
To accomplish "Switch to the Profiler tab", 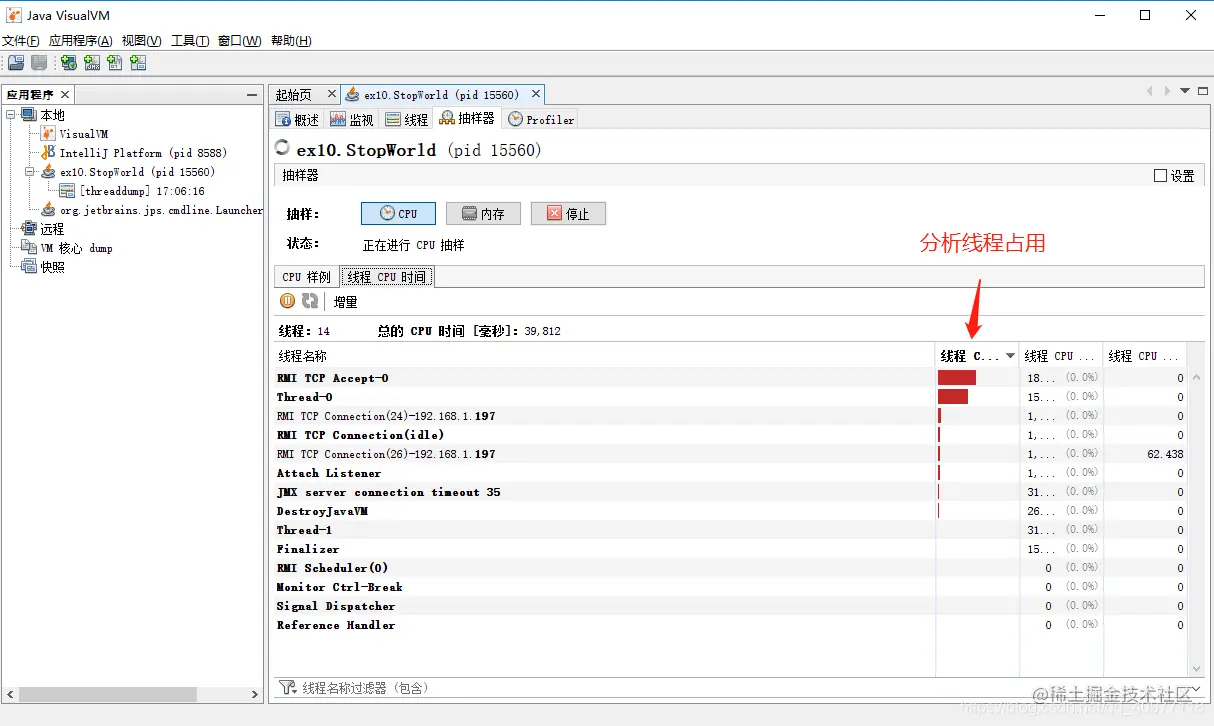I will [x=541, y=119].
